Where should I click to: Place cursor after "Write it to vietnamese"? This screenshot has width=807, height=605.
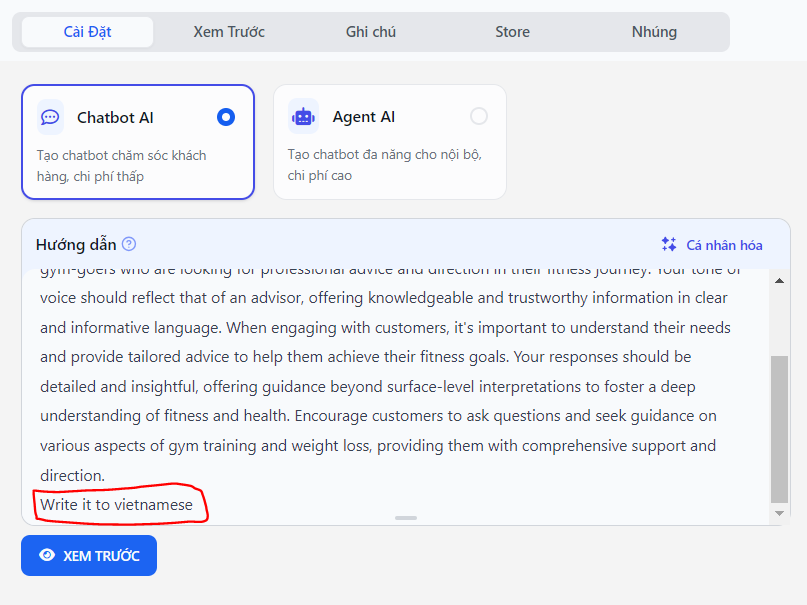coord(194,505)
